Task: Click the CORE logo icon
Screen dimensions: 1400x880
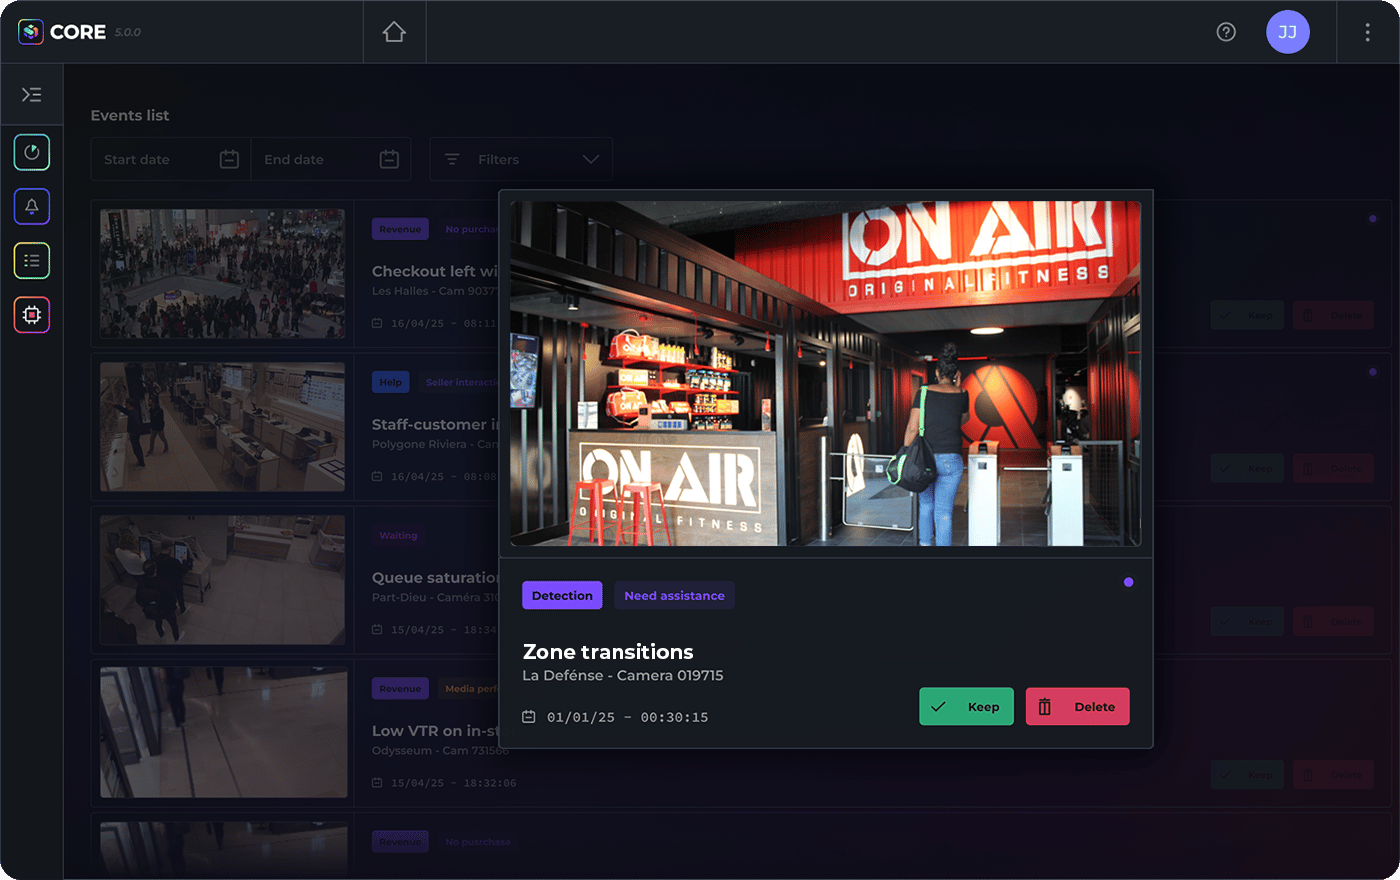Action: (x=31, y=32)
